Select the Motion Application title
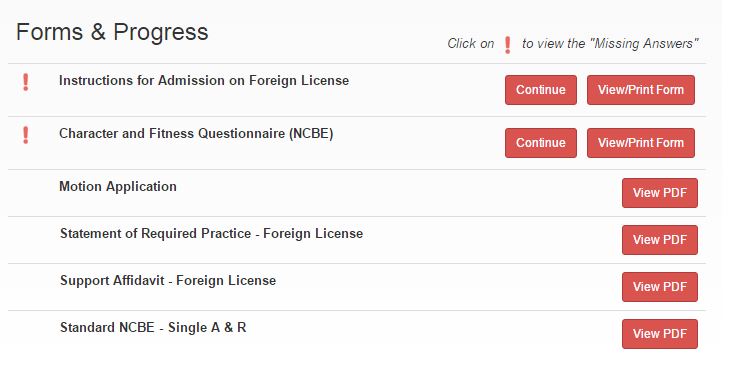The image size is (747, 380). pos(118,186)
